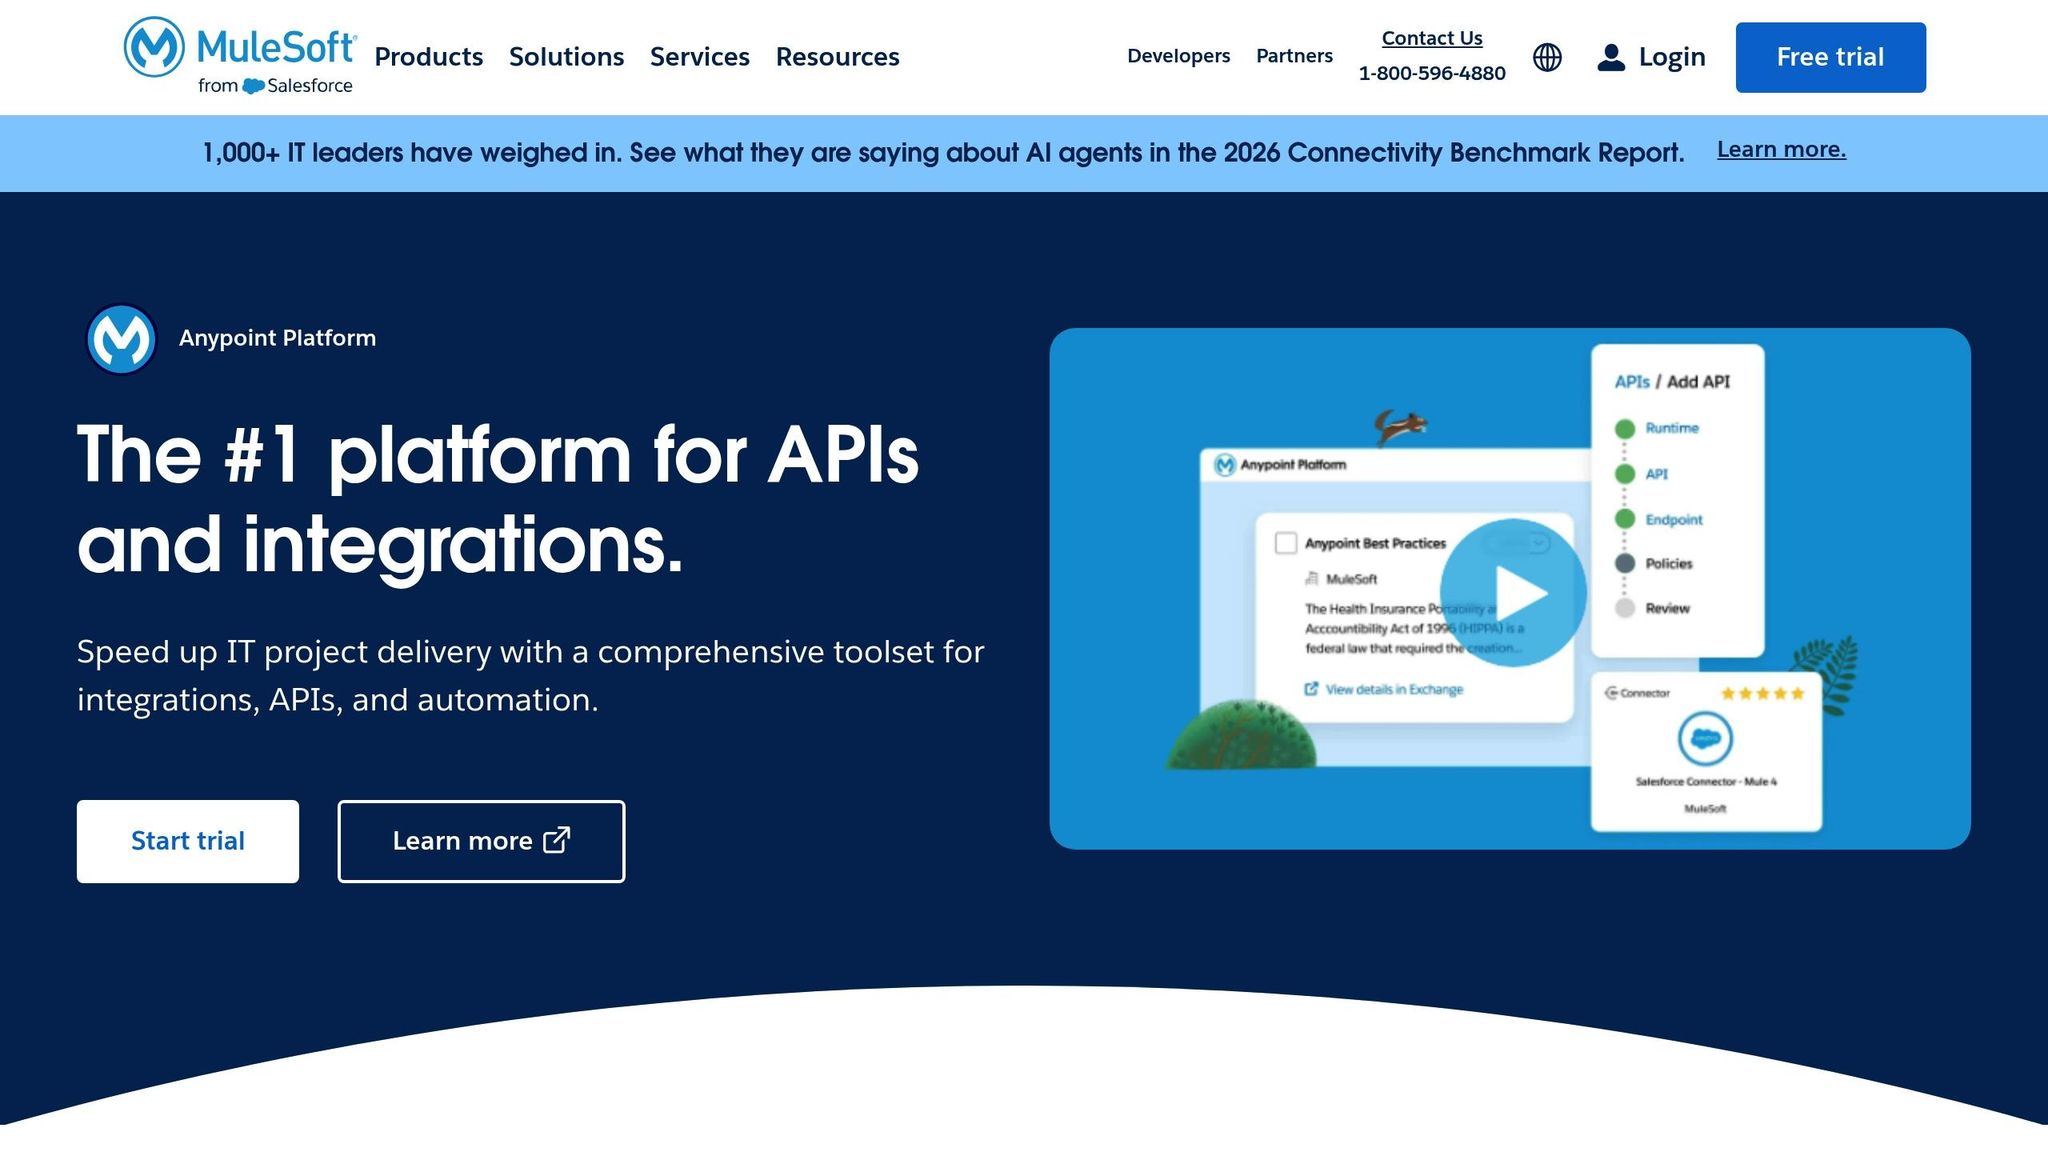Click the play button on the product video
The image size is (2048, 1152).
click(x=1516, y=591)
